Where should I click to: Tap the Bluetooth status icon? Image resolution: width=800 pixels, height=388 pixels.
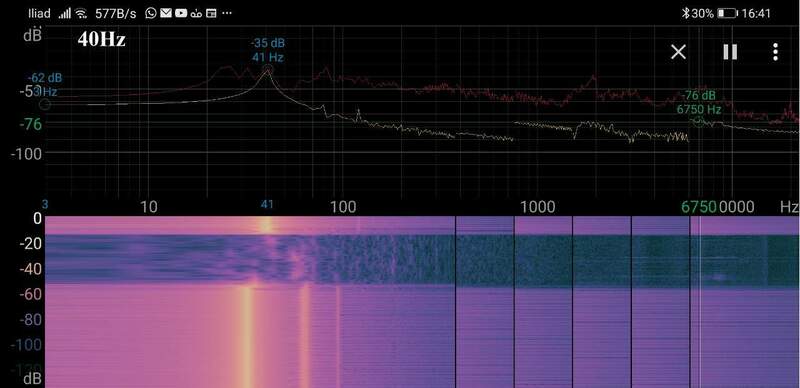tap(686, 13)
